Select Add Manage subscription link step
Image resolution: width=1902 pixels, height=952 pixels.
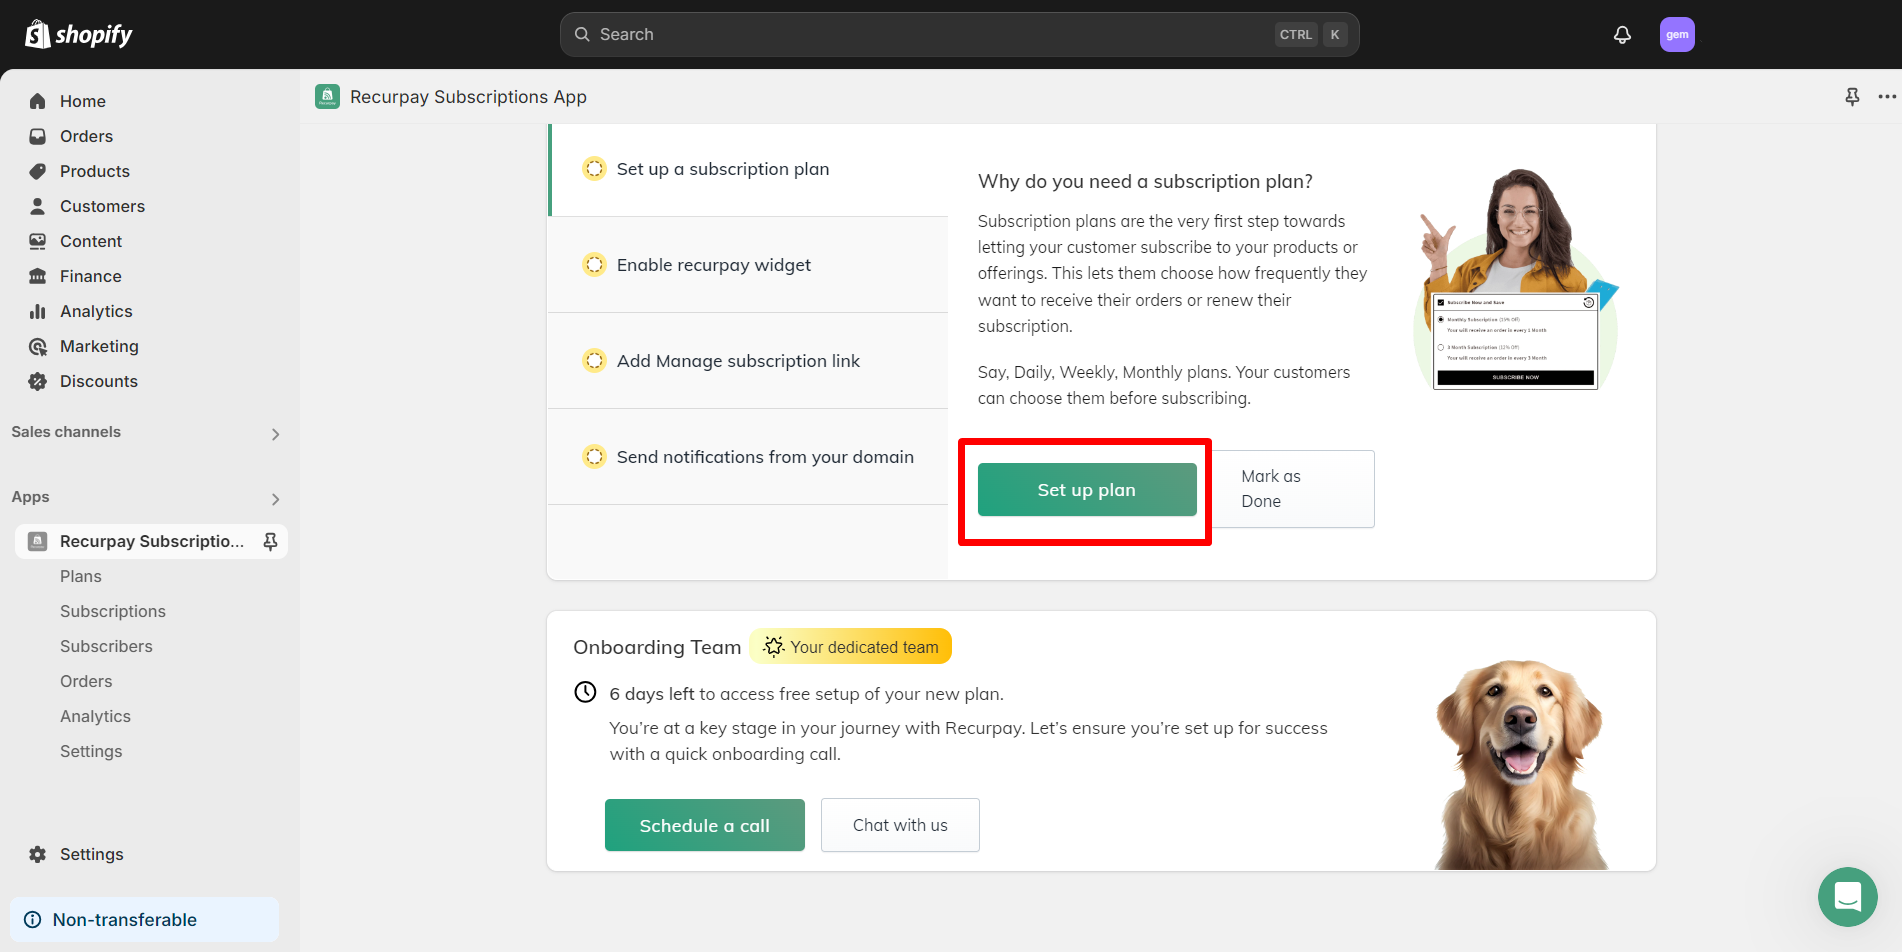[738, 361]
